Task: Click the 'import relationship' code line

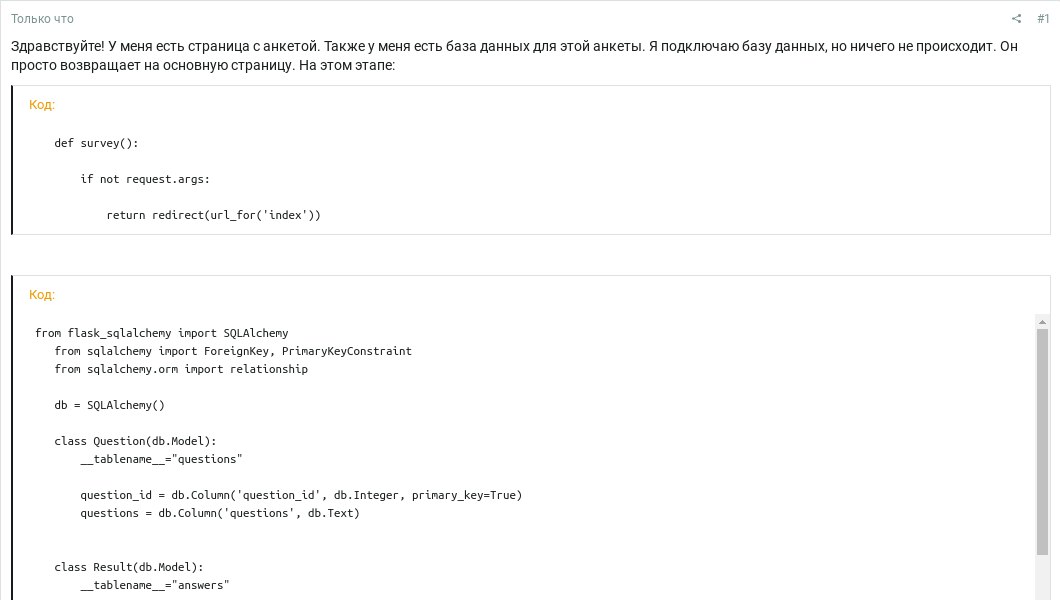Action: [181, 369]
